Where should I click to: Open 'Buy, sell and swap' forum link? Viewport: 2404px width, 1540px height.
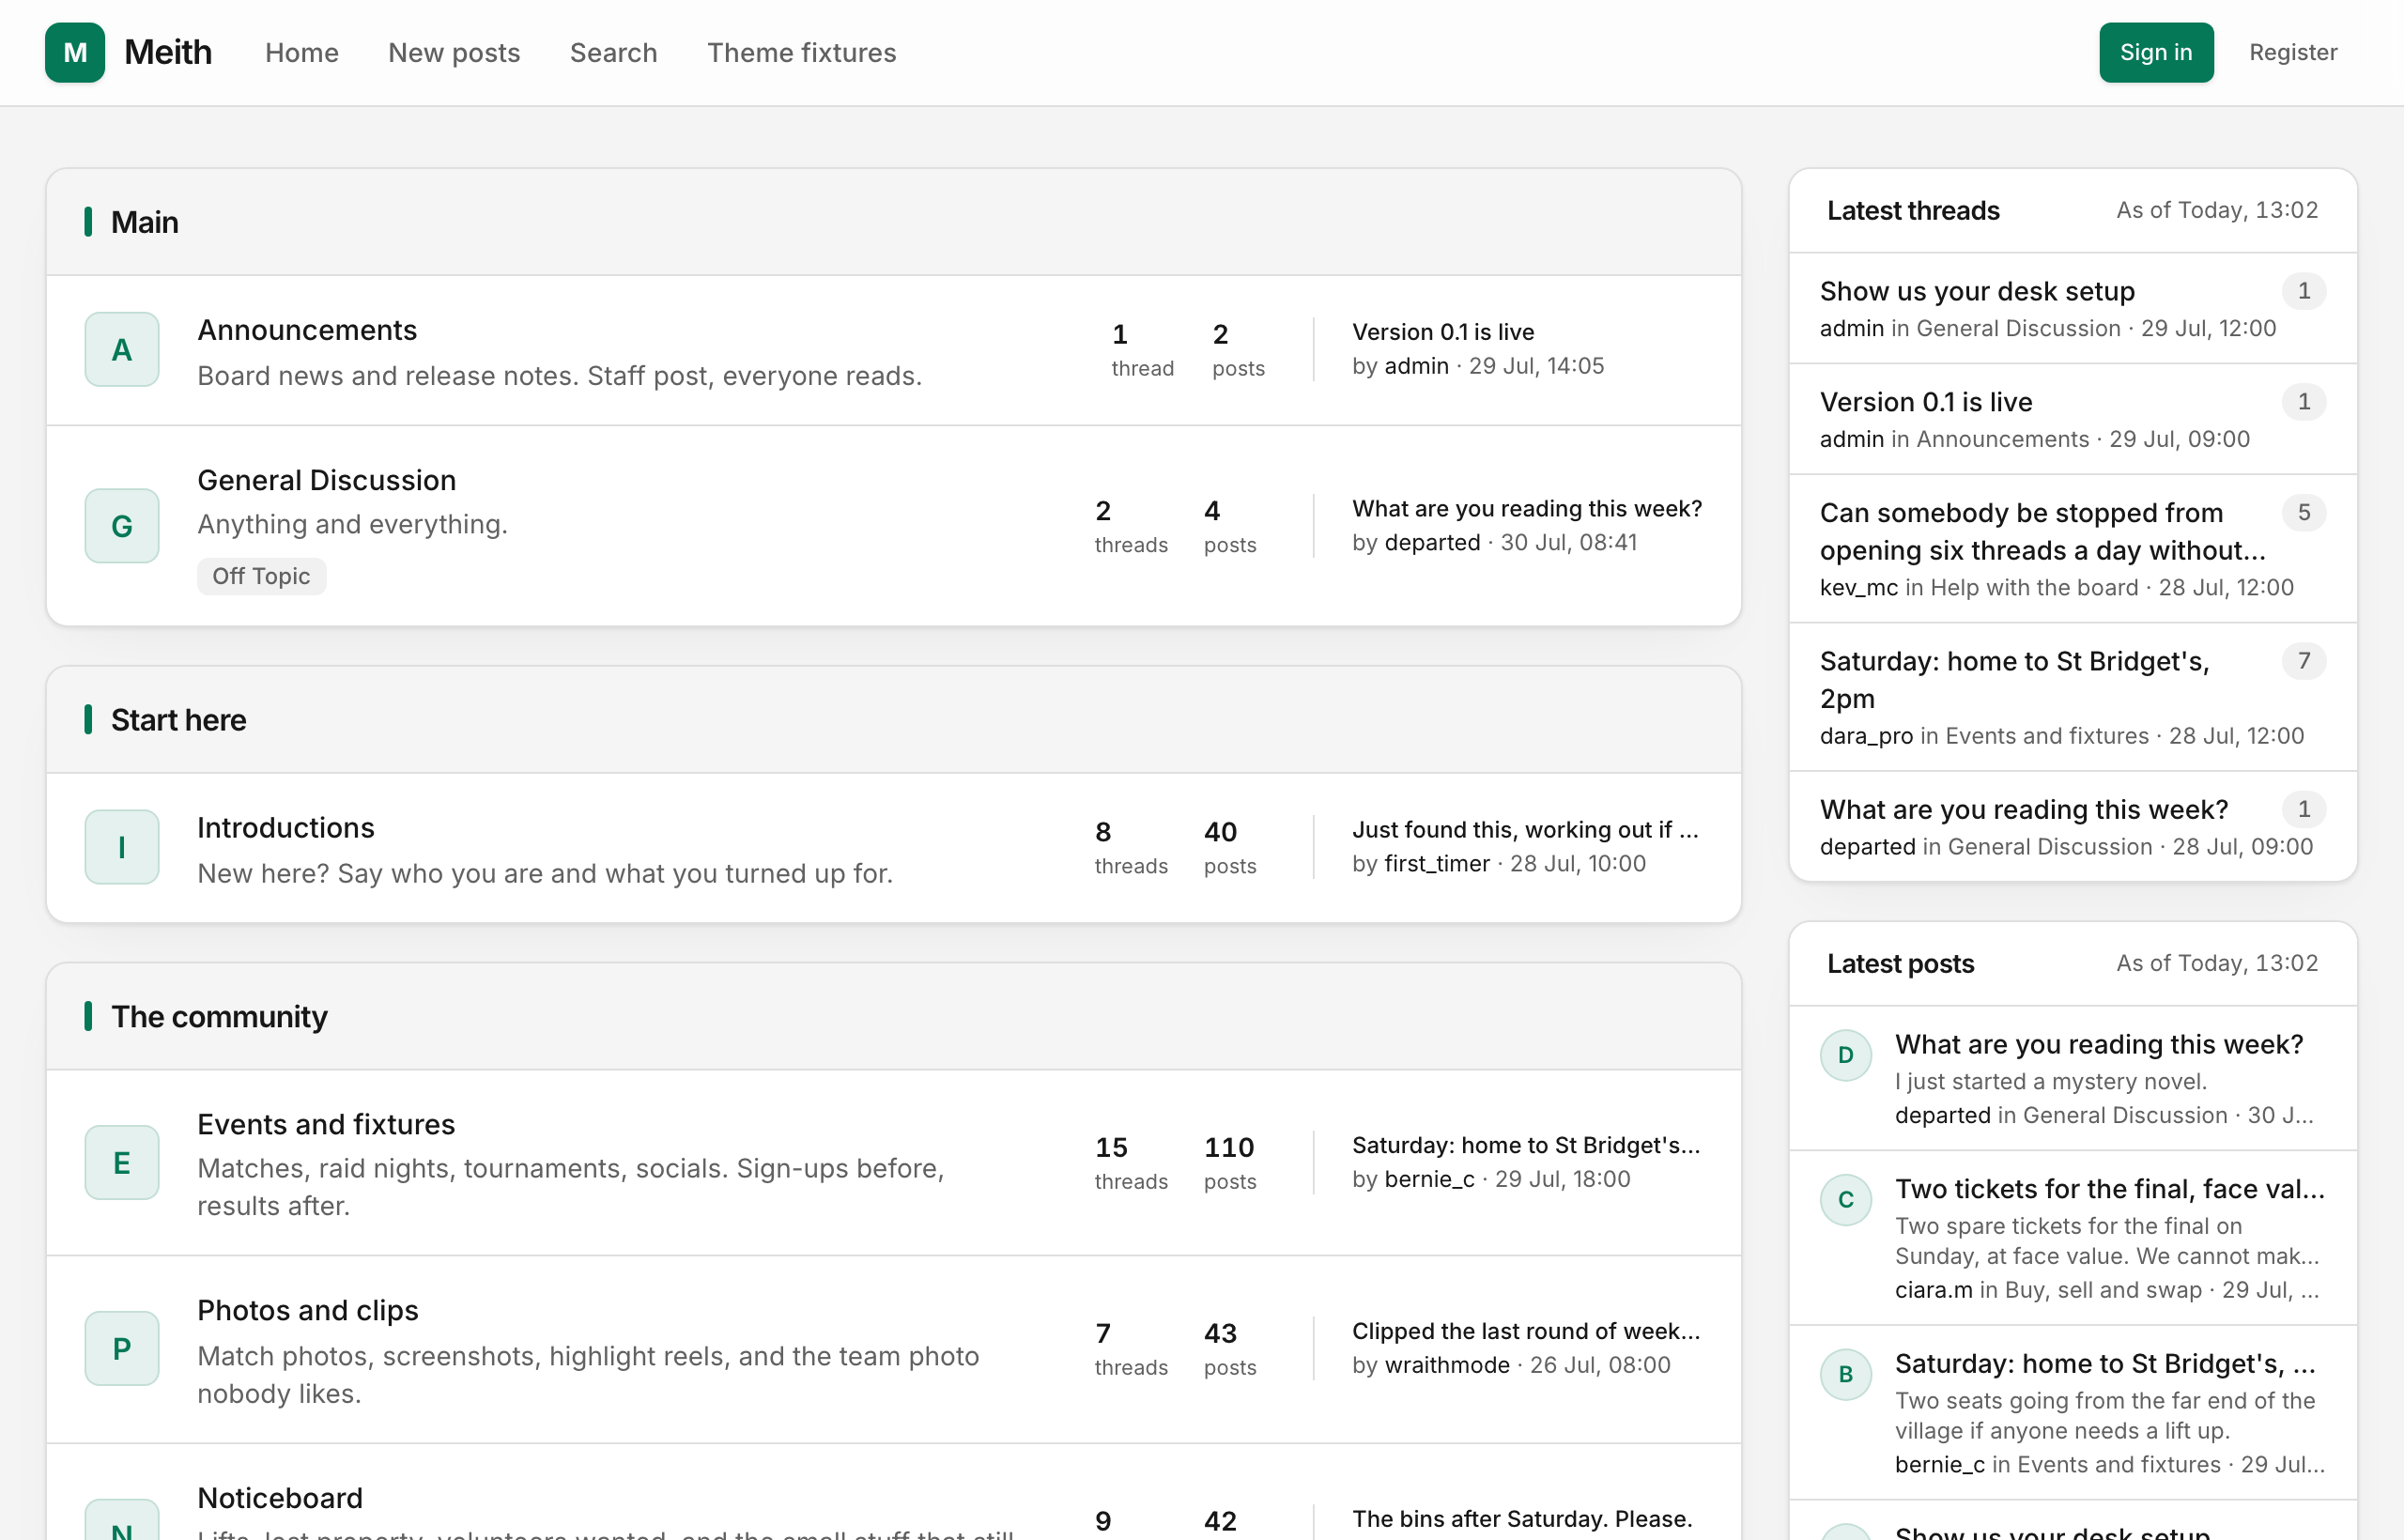point(2103,1290)
